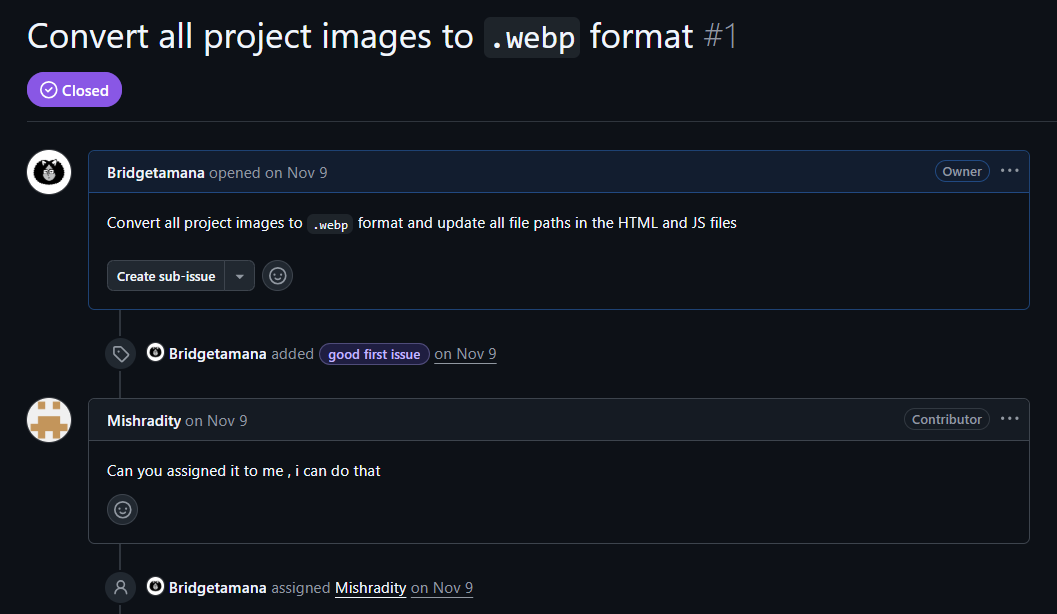
Task: Open three-dot menu on Bridgetamana's comment
Action: (1009, 171)
